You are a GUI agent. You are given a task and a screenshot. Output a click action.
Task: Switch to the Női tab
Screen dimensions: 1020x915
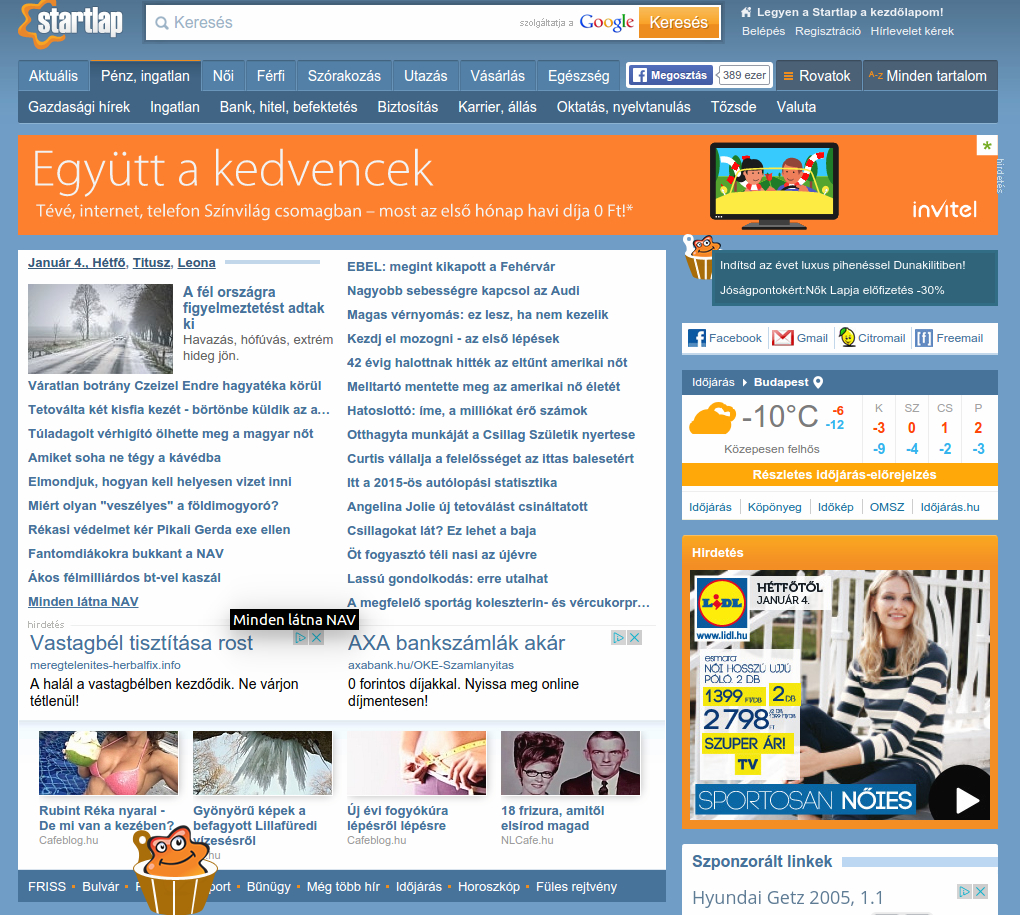click(223, 76)
